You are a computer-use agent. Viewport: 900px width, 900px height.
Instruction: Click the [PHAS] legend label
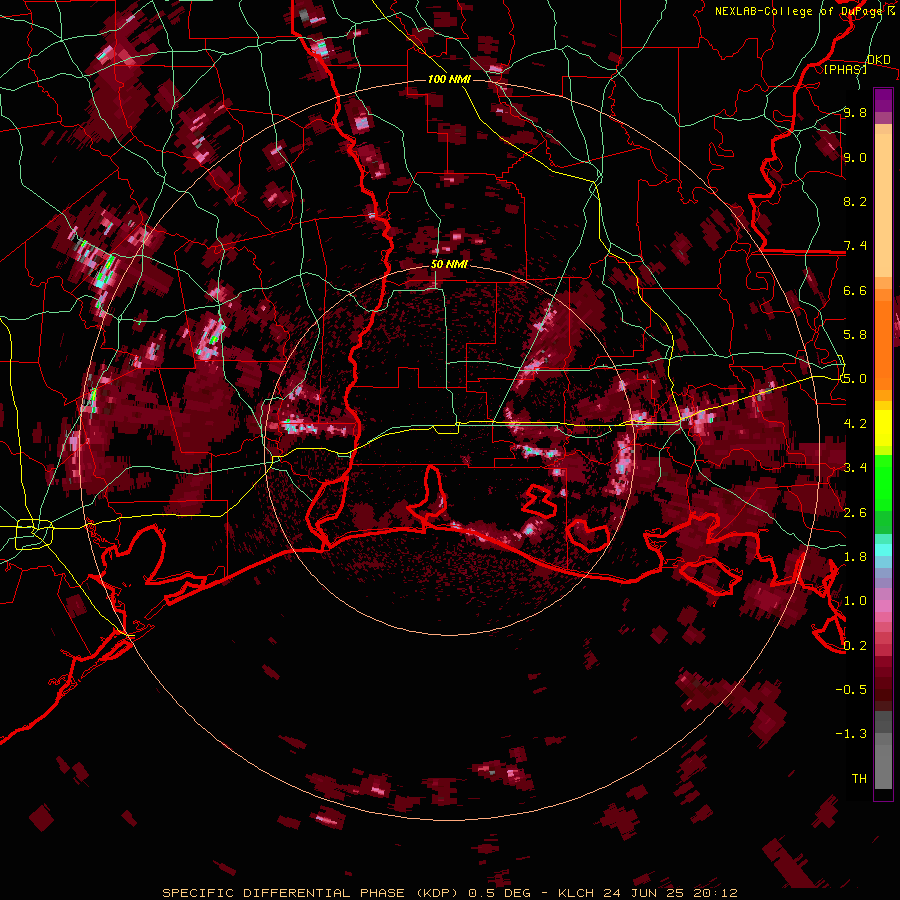click(x=845, y=69)
